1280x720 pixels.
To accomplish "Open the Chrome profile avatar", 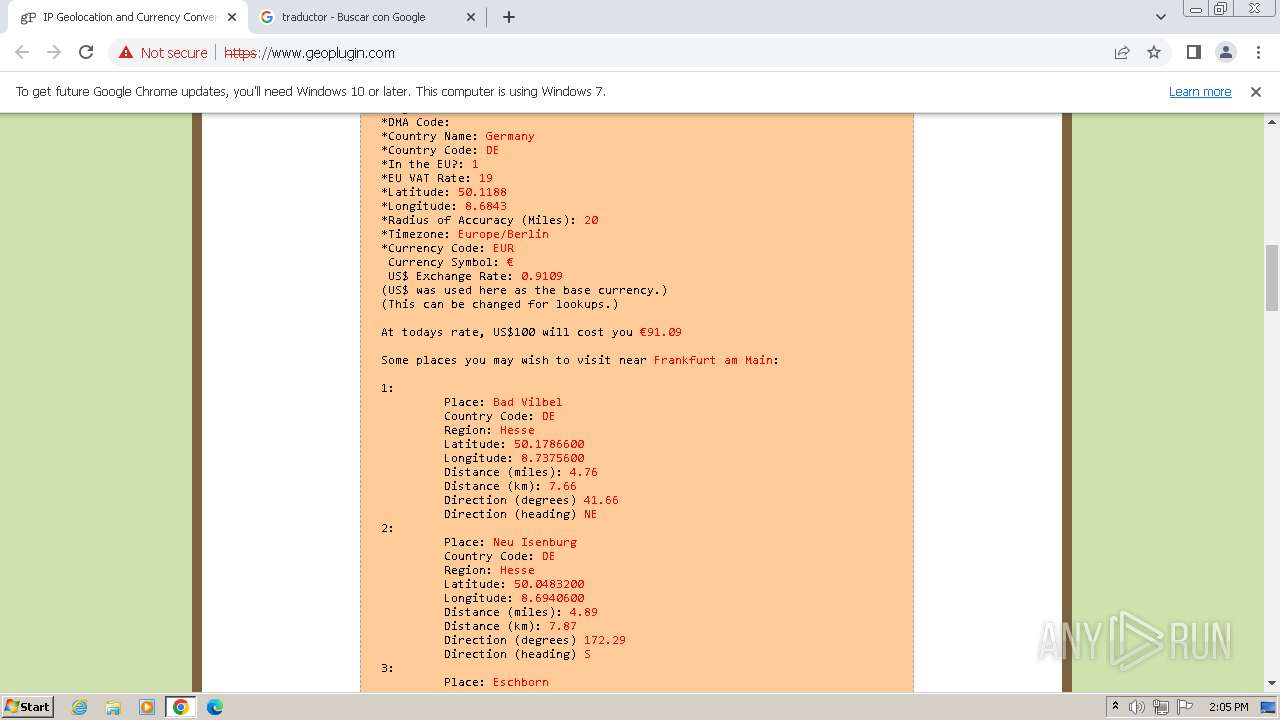I will pyautogui.click(x=1225, y=53).
